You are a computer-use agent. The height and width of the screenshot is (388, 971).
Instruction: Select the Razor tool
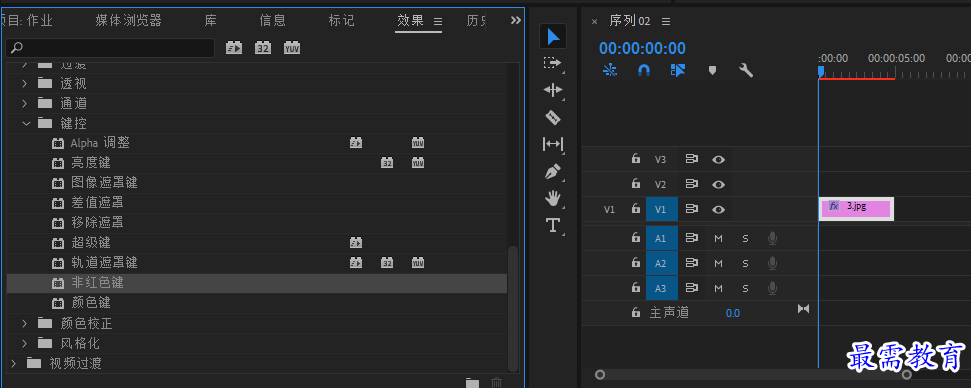pyautogui.click(x=552, y=117)
